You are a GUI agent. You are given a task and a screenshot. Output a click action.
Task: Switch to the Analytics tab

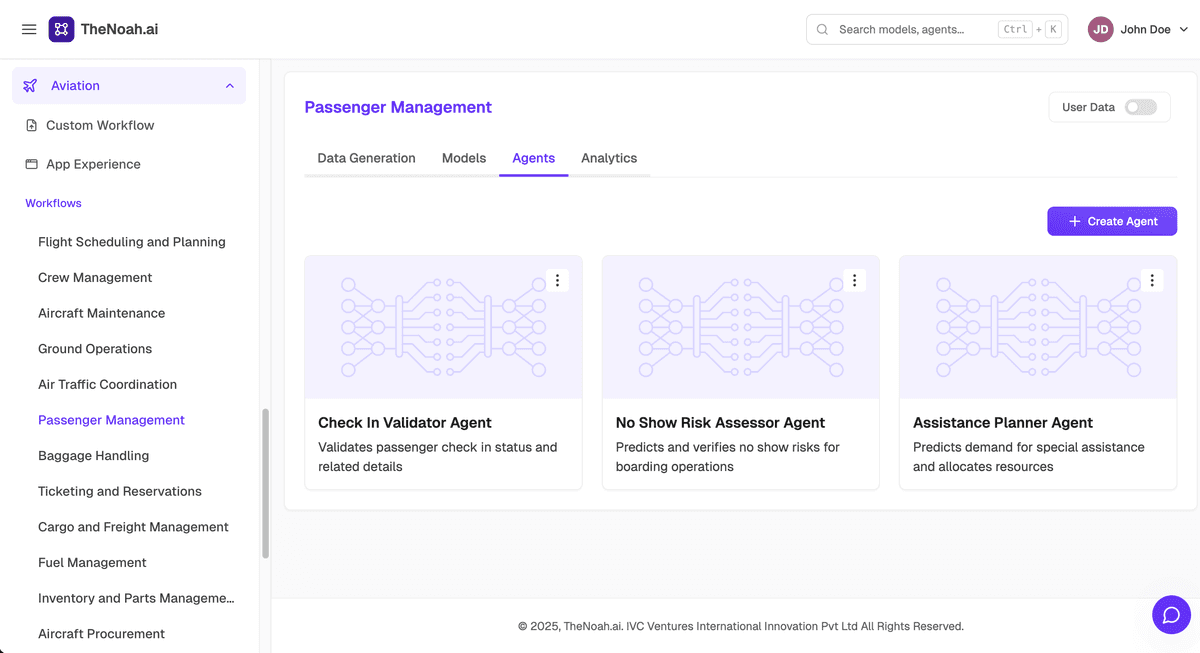[609, 158]
